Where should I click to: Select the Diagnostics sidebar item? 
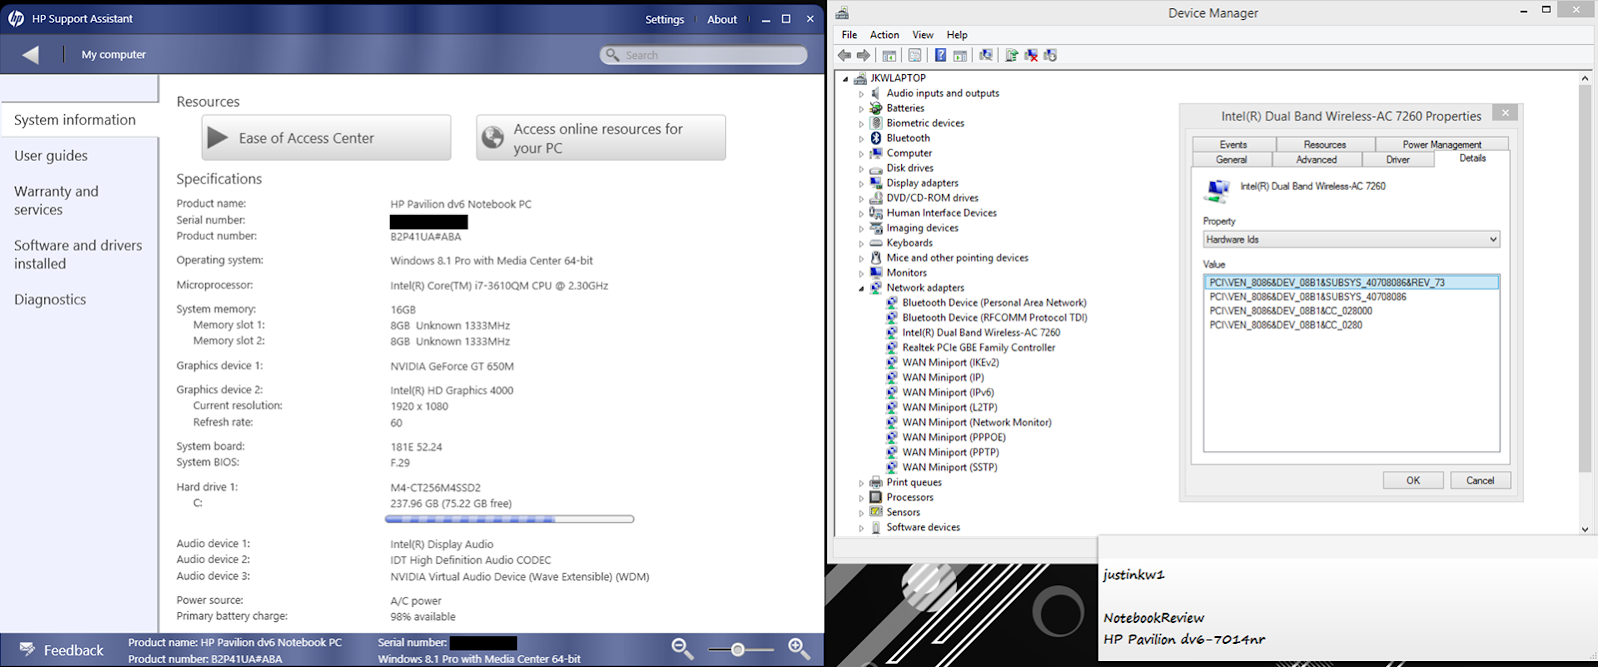pos(50,299)
